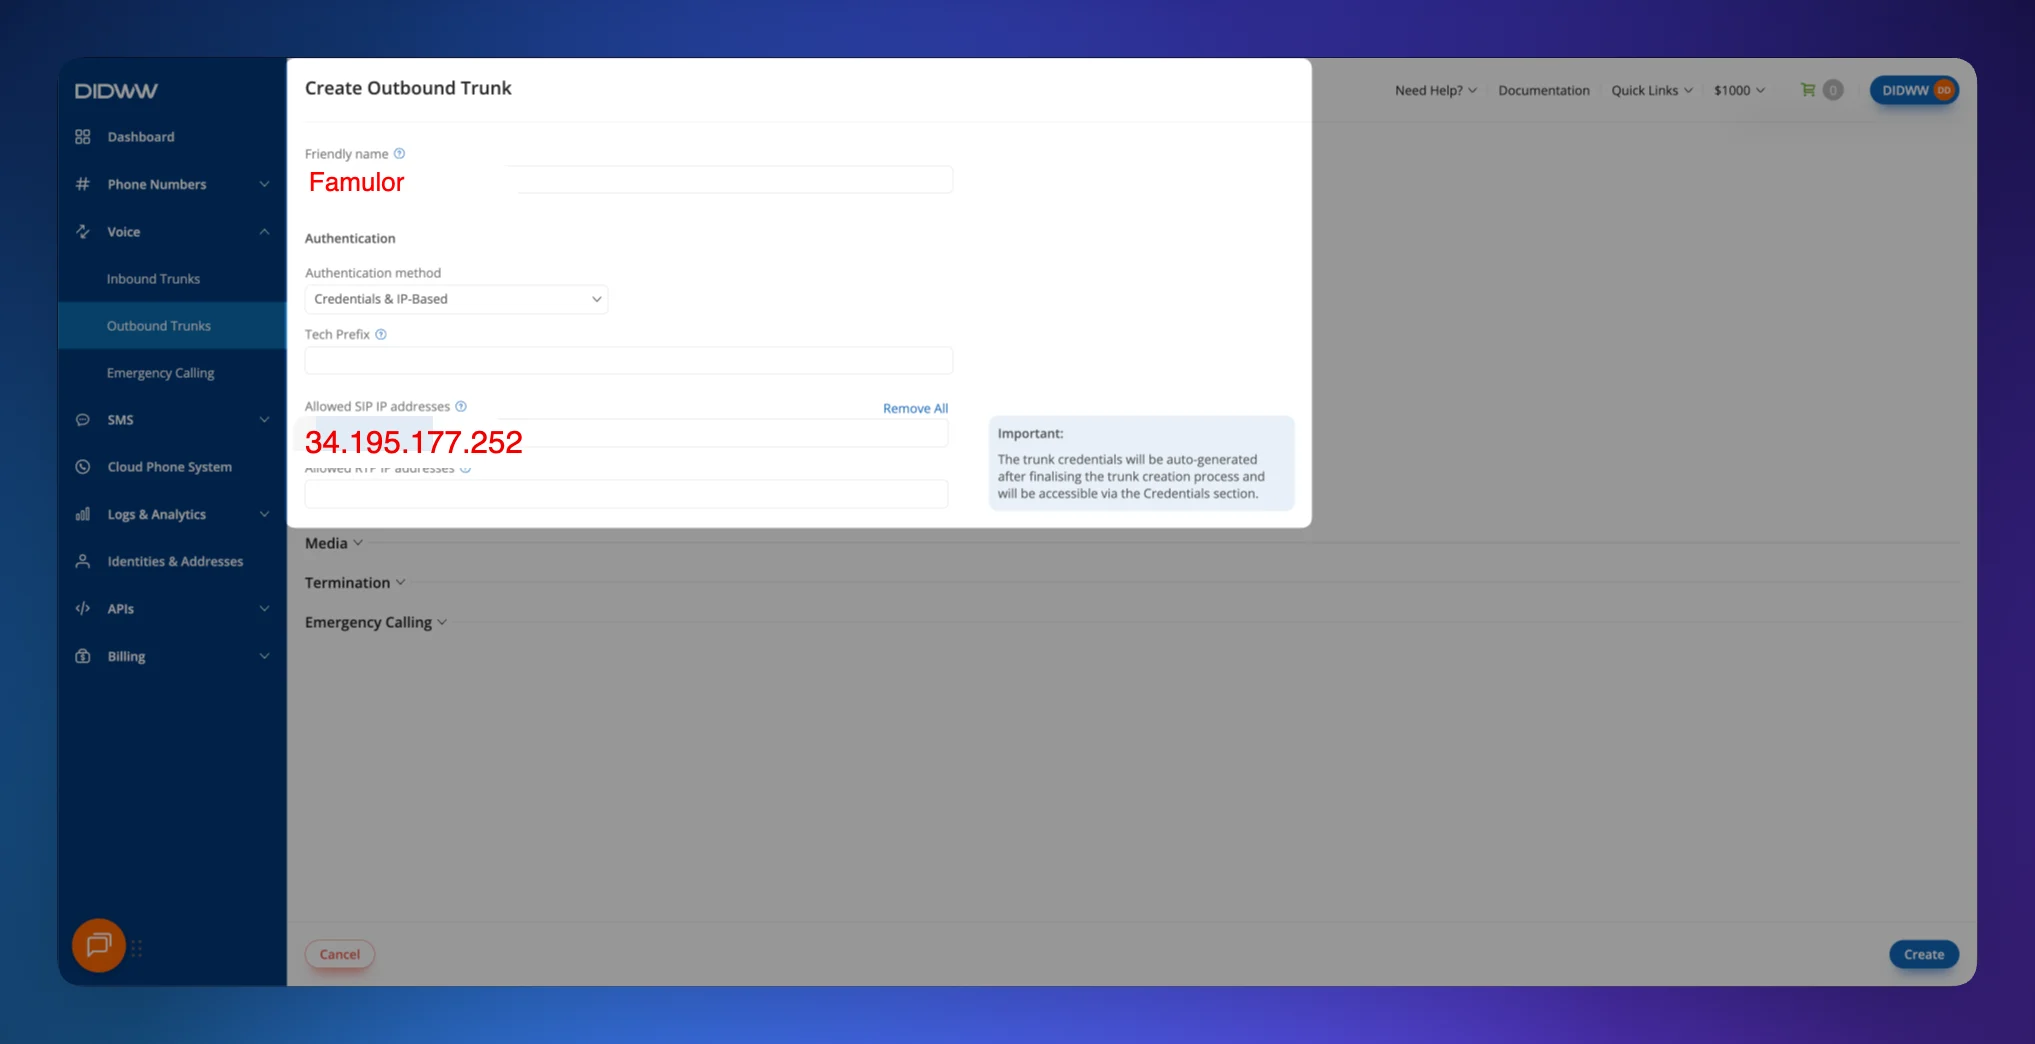This screenshot has width=2035, height=1044.
Task: Focus Allowed SIP IP addresses field
Action: pos(626,433)
